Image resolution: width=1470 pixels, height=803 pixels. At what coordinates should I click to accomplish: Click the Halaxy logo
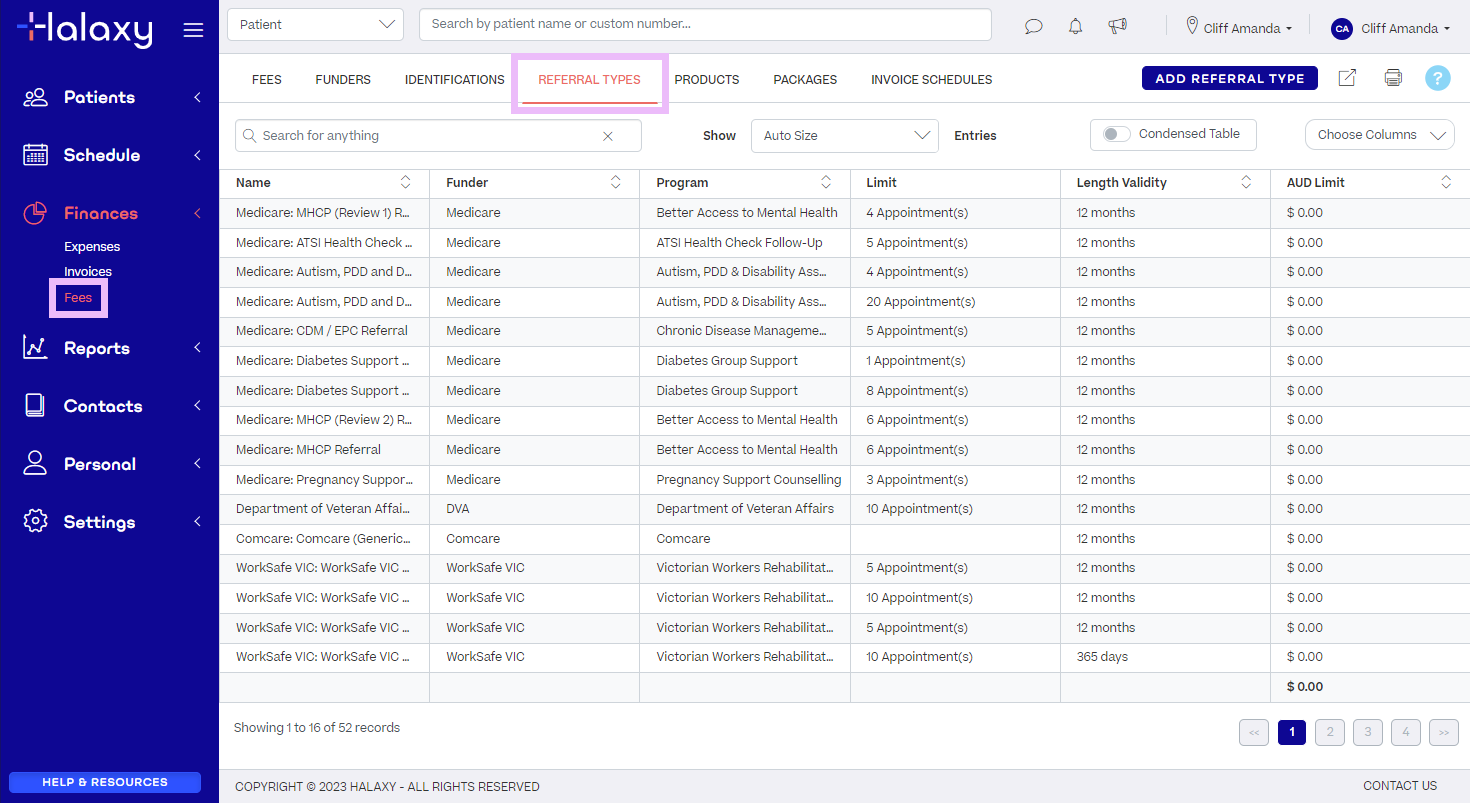click(85, 29)
